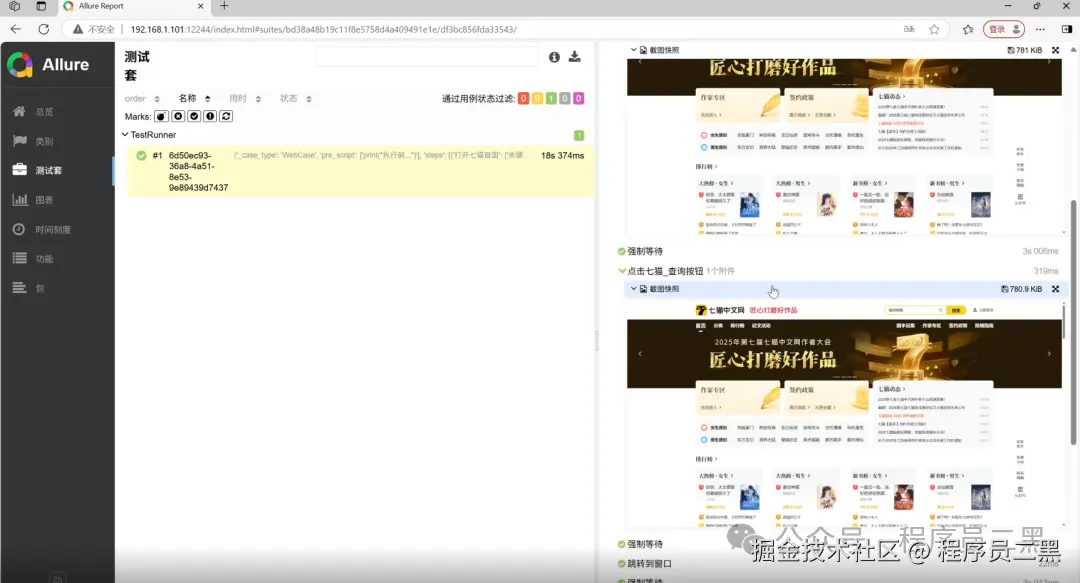1080x583 pixels.
Task: Click the 780.9 KiB save icon
Action: pyautogui.click(x=1005, y=289)
